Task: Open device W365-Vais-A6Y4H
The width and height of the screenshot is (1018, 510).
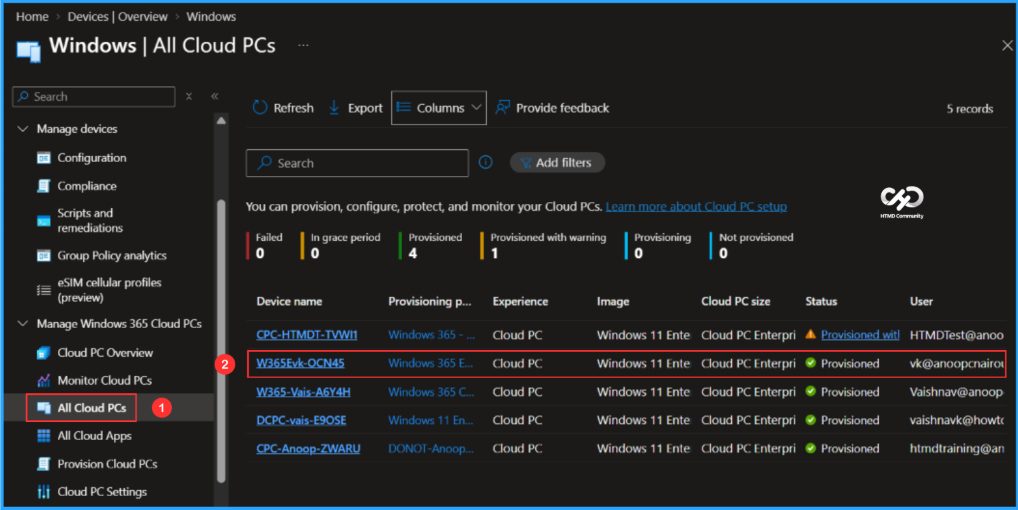Action: 303,392
